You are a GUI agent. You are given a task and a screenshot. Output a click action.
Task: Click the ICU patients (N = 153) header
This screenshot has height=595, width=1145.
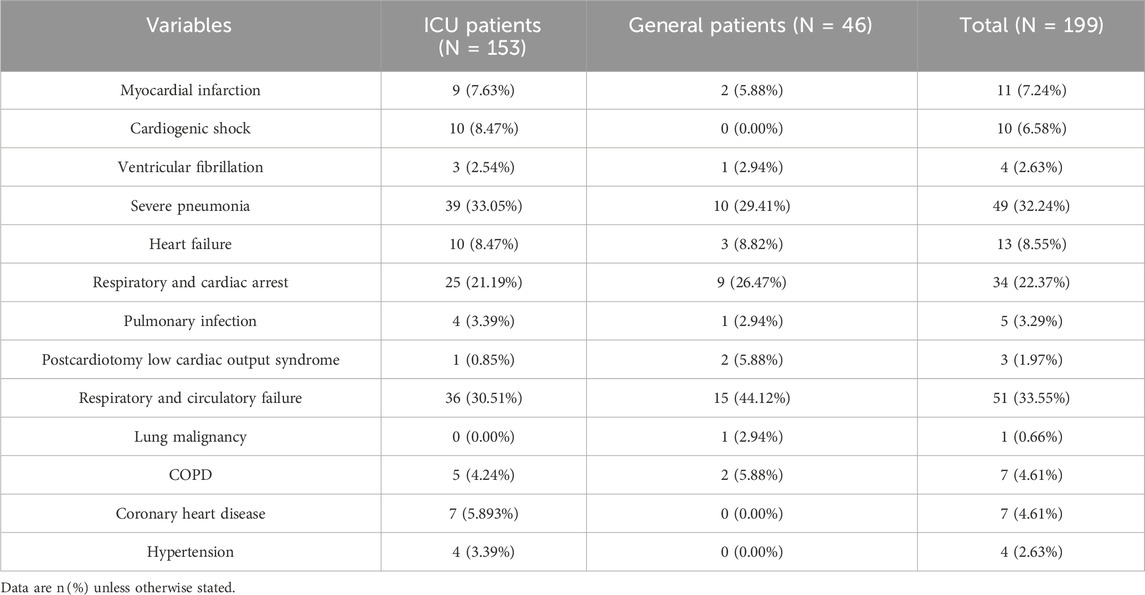pos(483,35)
